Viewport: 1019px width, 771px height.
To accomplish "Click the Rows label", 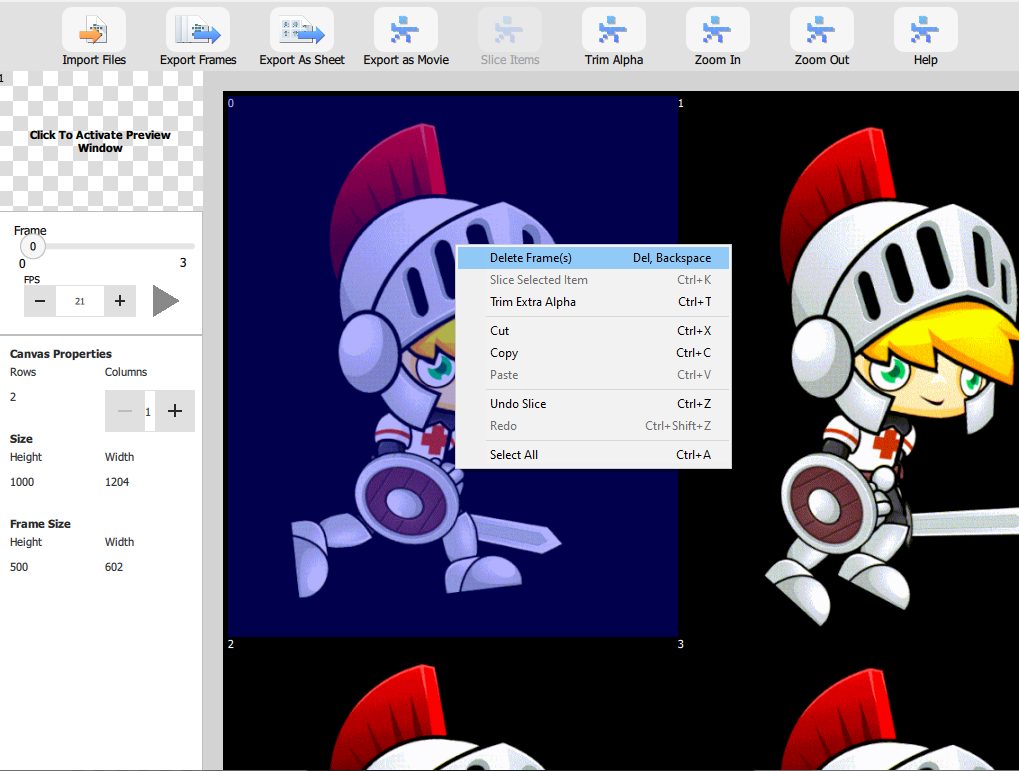I will click(x=23, y=372).
